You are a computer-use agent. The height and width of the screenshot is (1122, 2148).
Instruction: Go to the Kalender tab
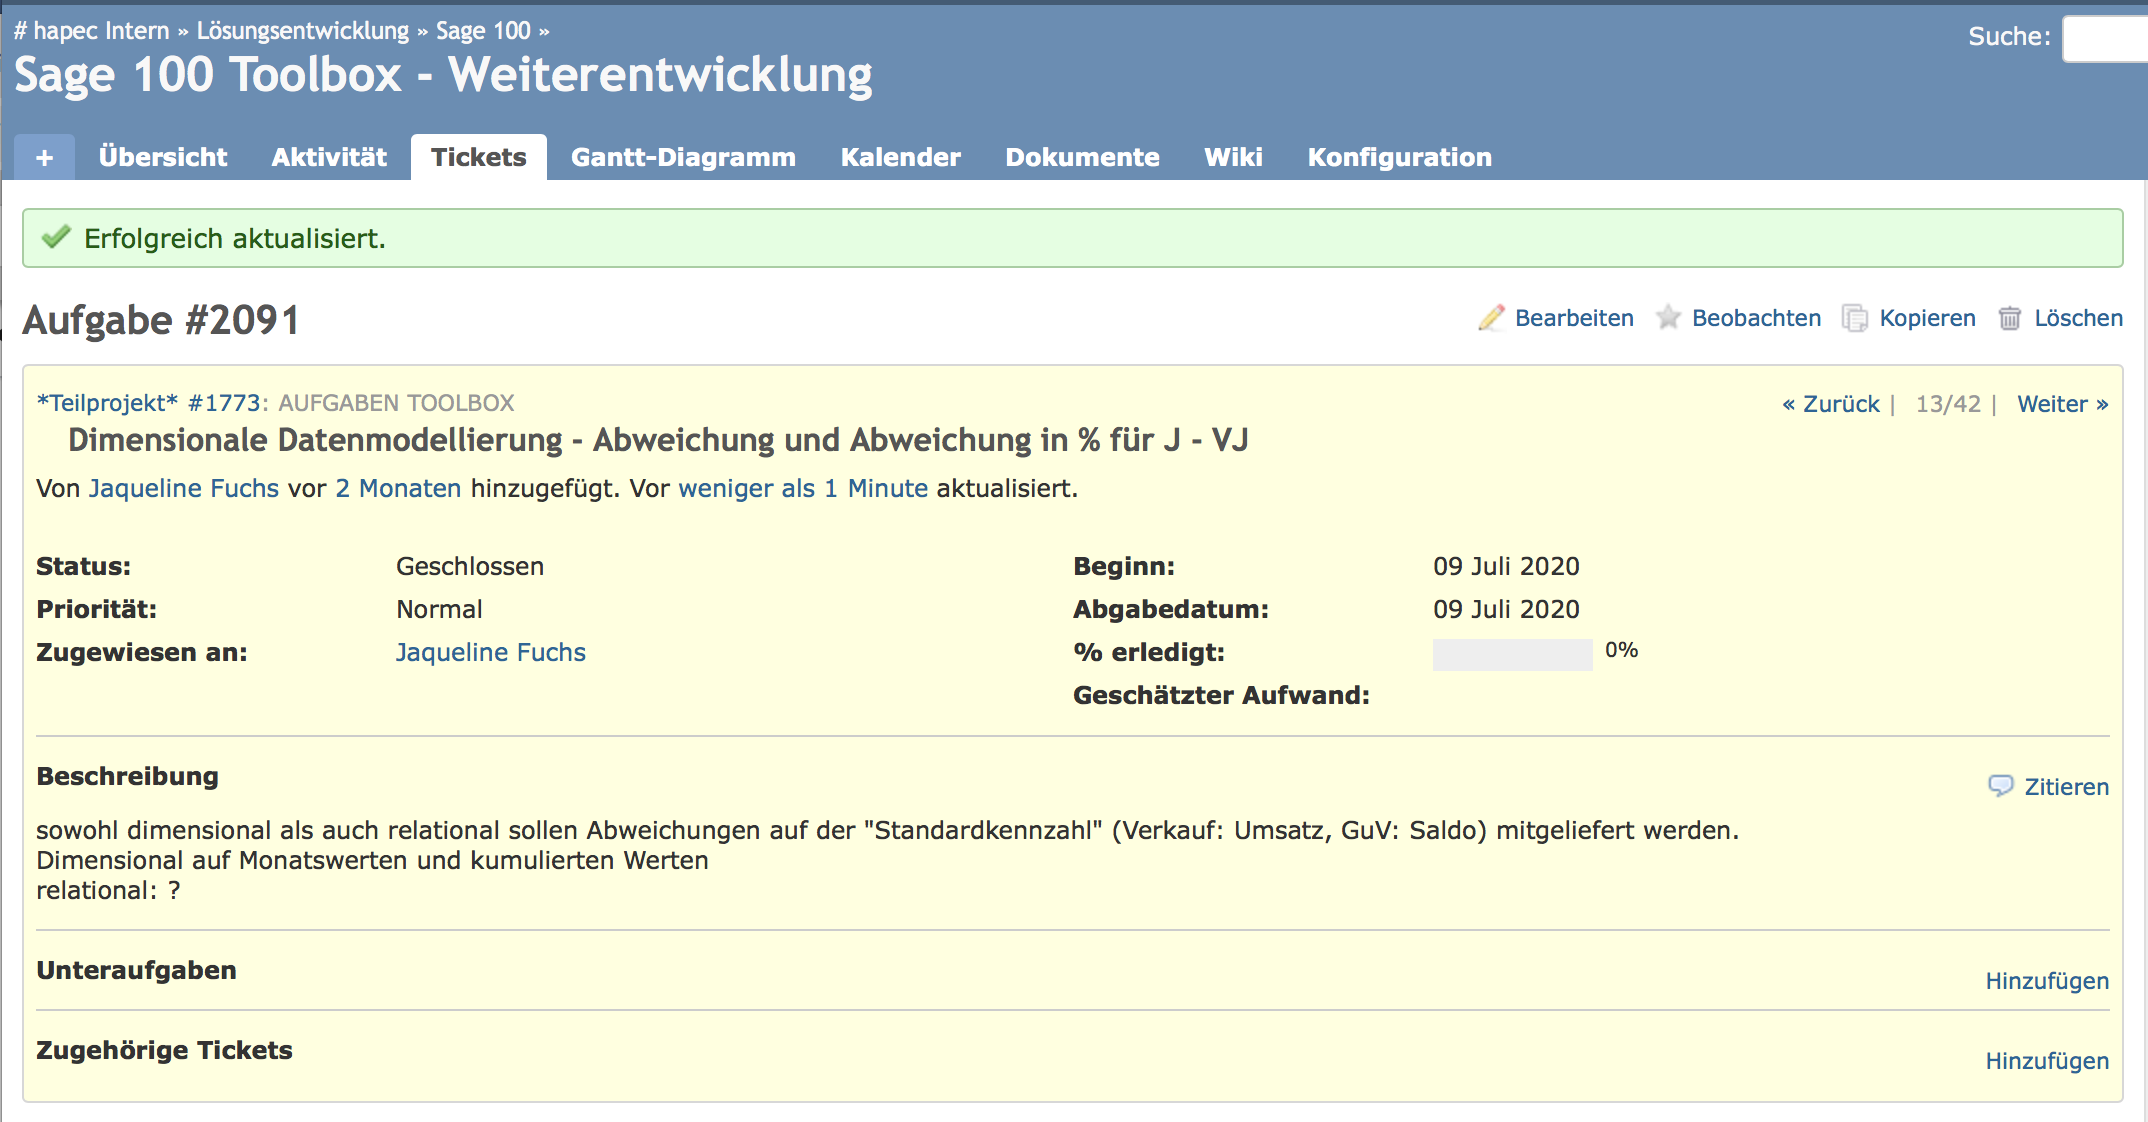point(900,158)
